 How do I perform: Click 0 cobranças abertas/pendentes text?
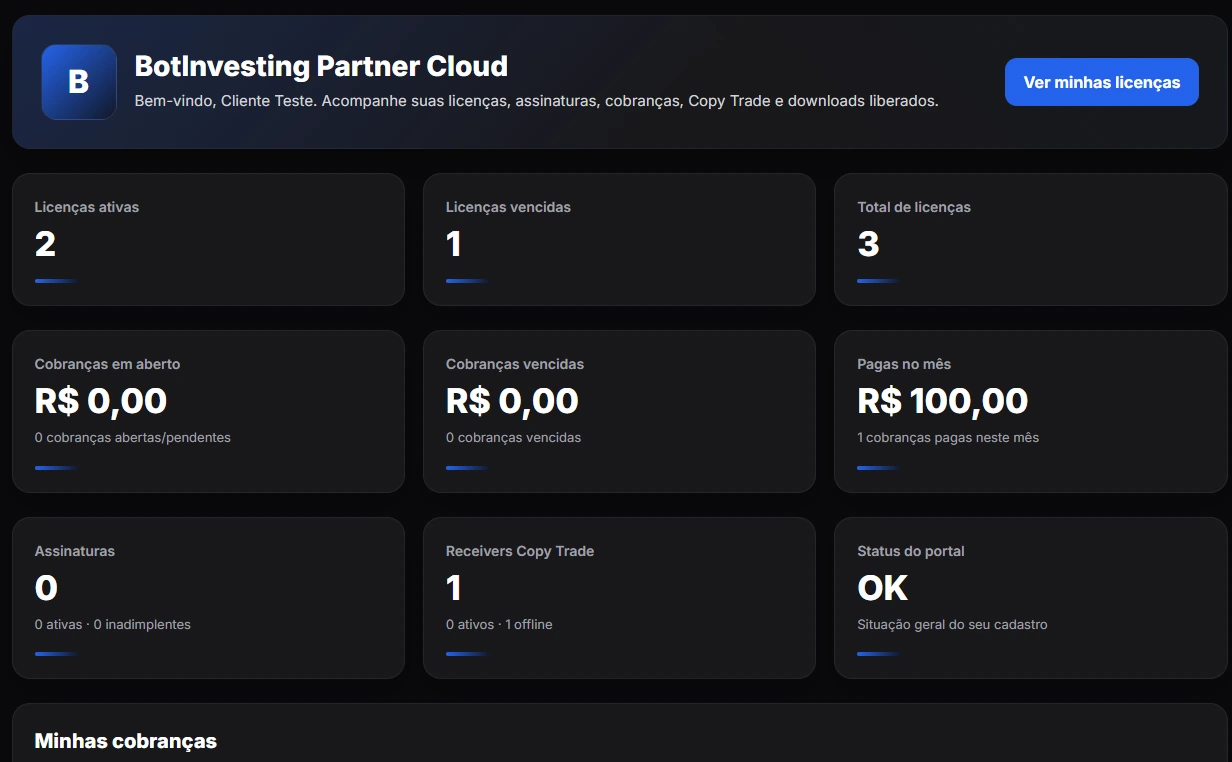(132, 437)
